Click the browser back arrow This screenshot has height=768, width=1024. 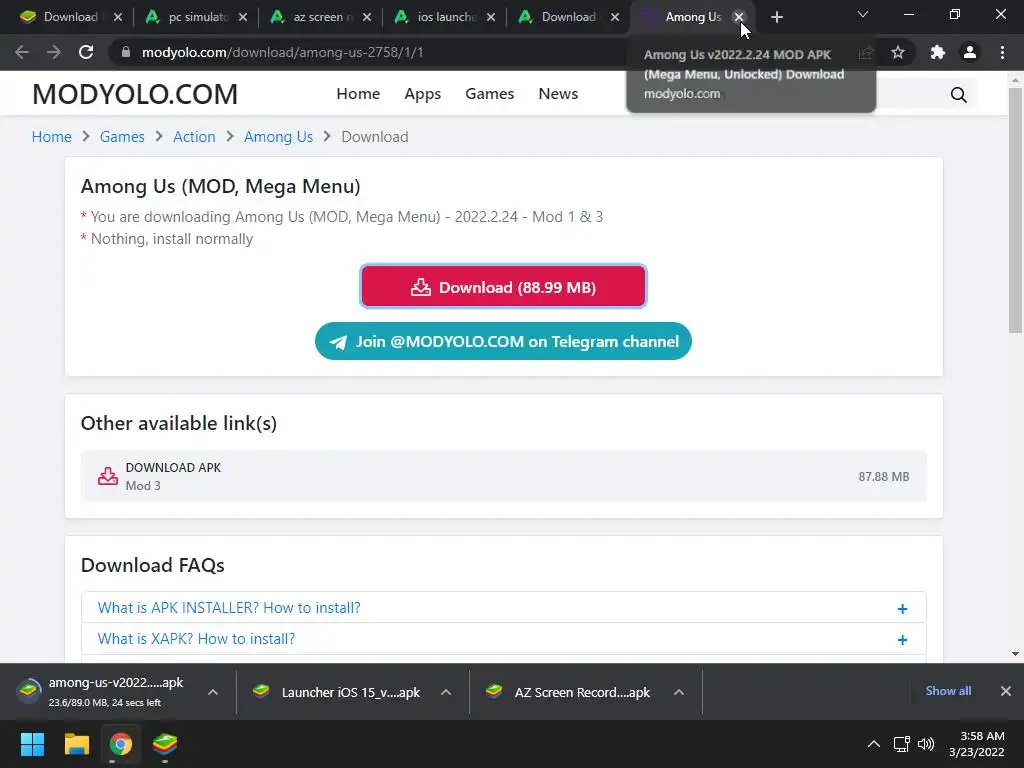[x=22, y=52]
